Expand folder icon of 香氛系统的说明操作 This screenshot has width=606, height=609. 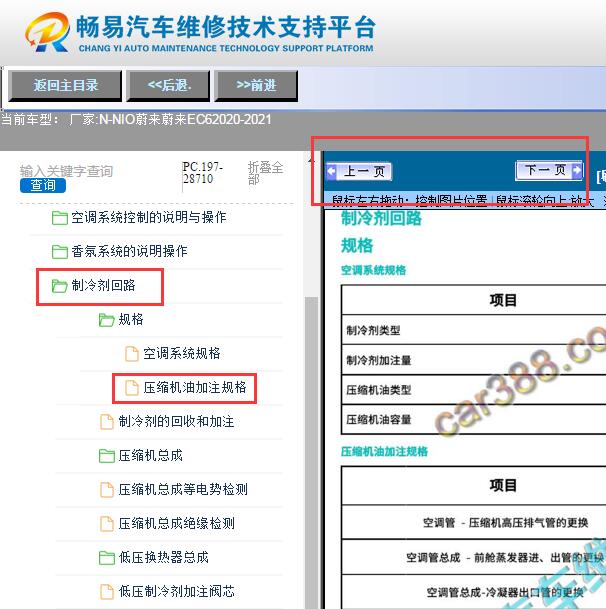[59, 252]
